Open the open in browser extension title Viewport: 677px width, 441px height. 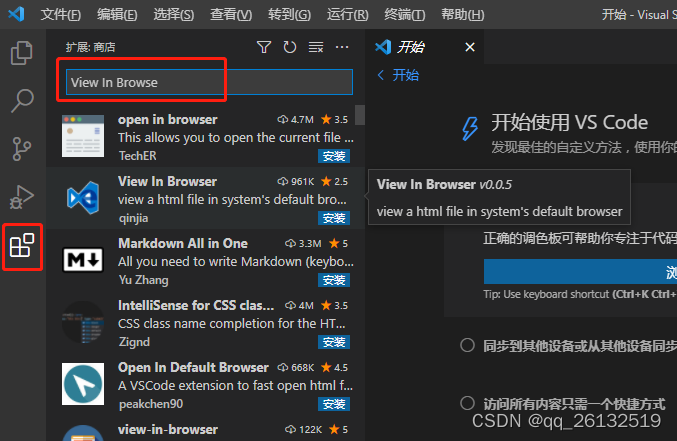168,119
